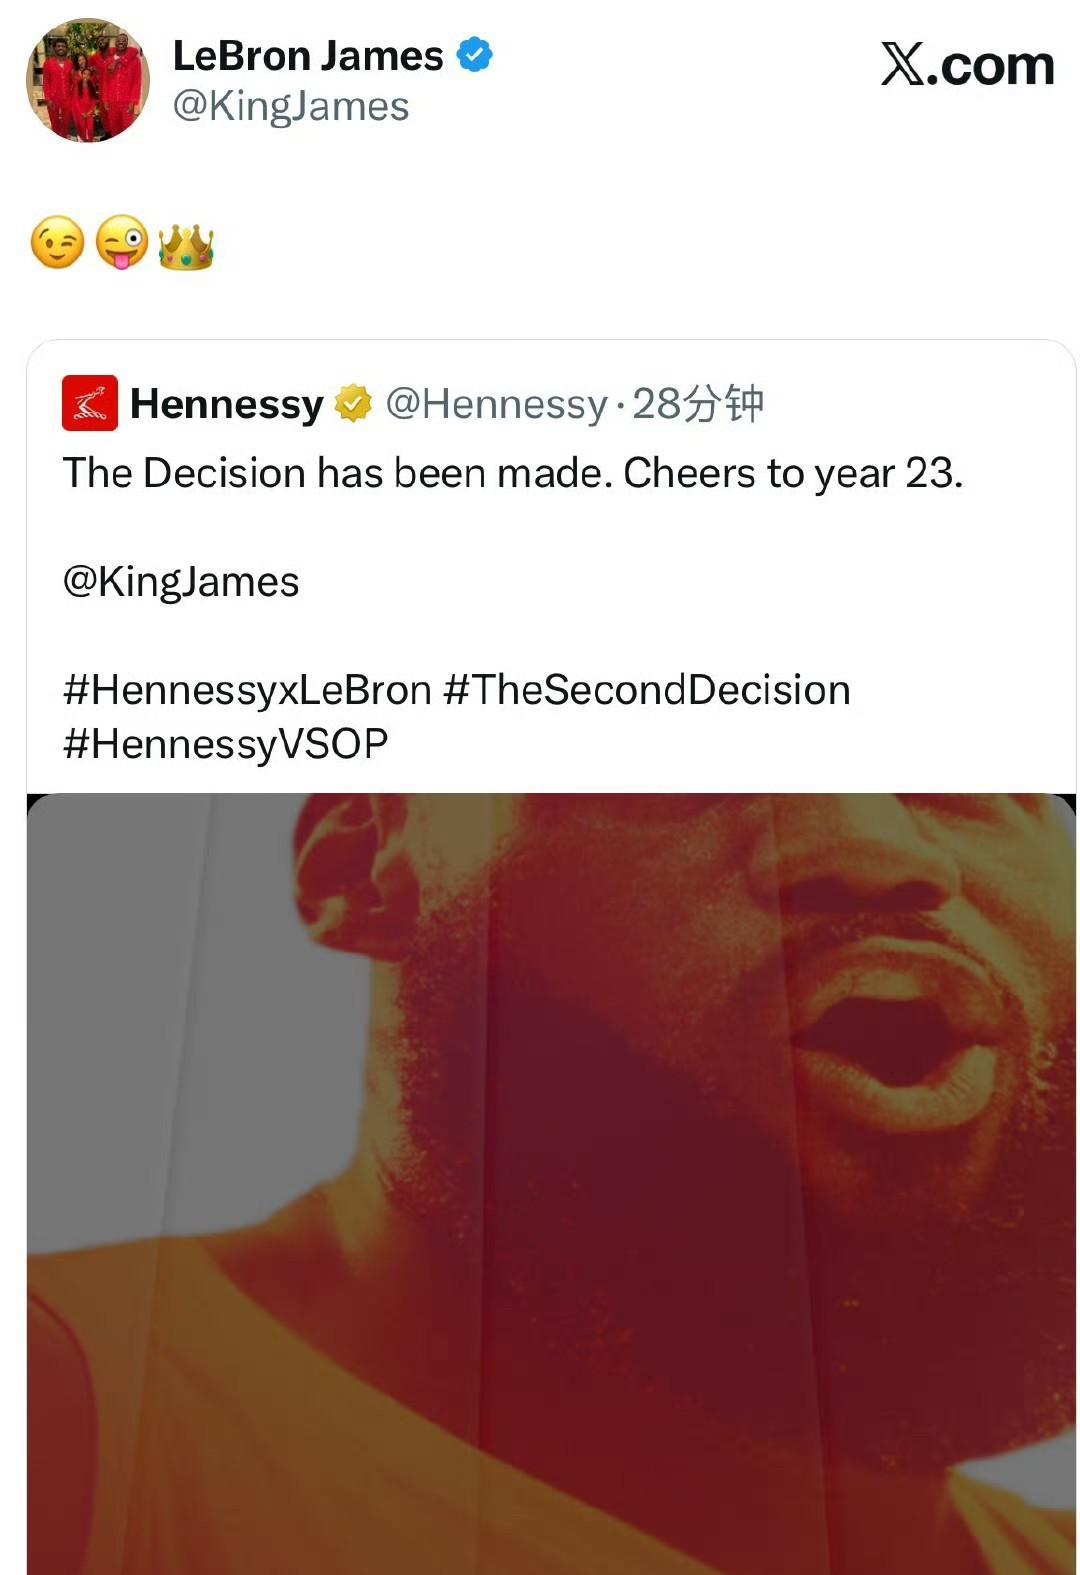Click the #TheSecondDecision hashtag

tap(647, 690)
